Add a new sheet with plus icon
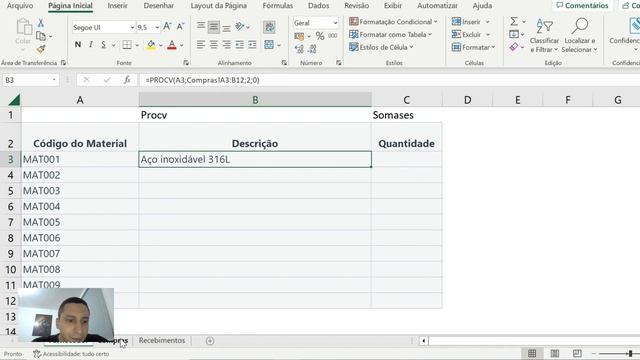The height and width of the screenshot is (360, 640). tap(210, 341)
